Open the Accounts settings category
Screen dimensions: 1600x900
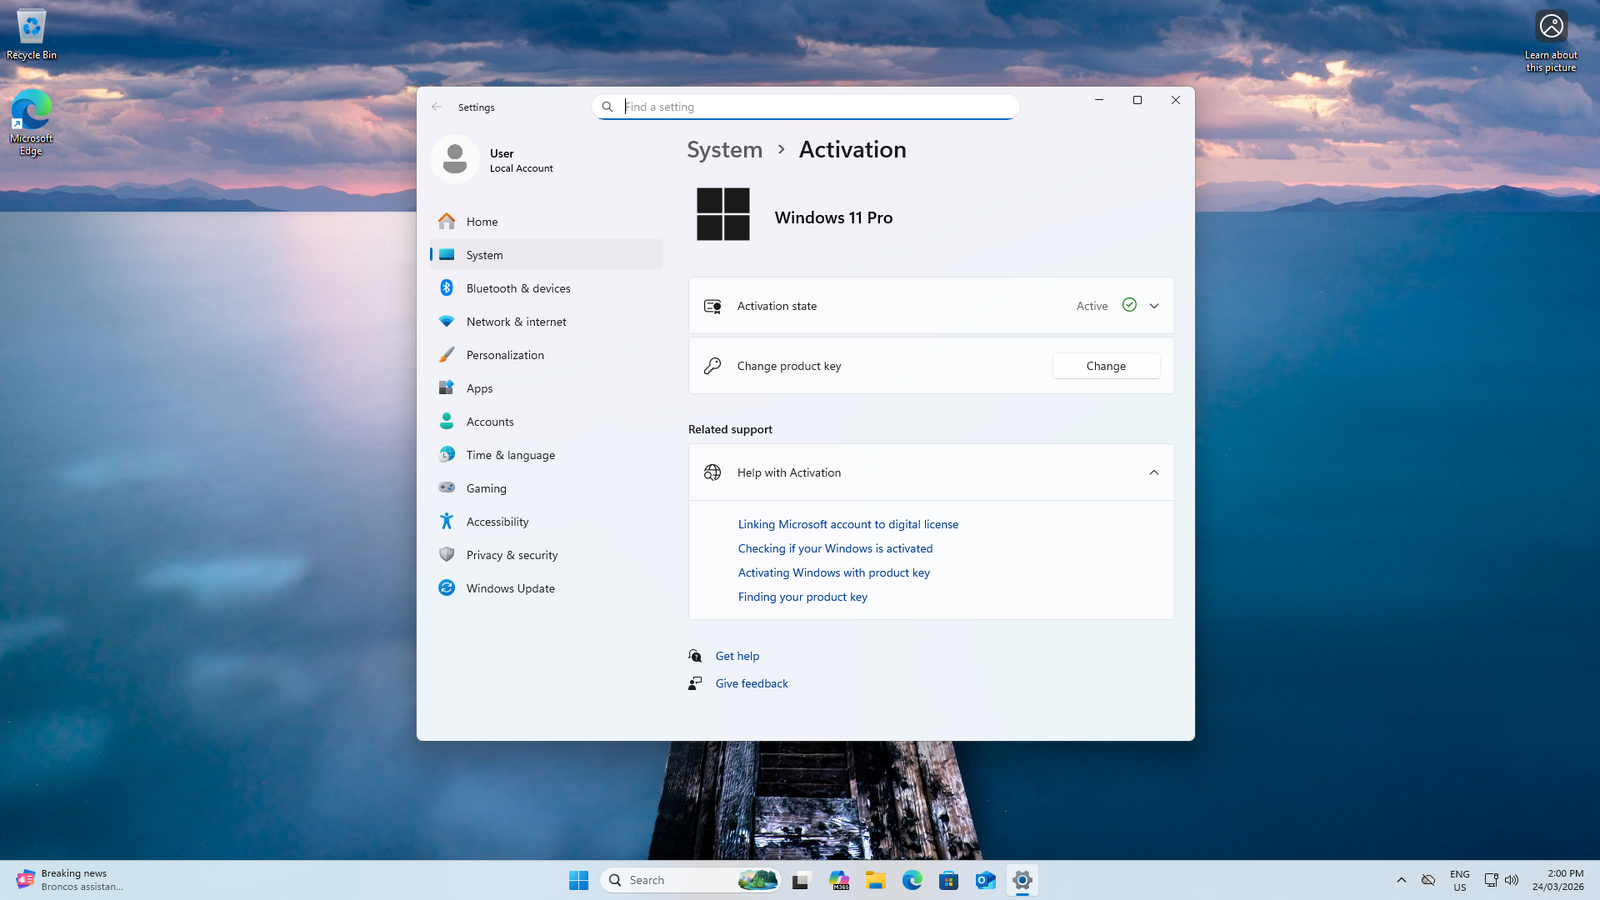(x=489, y=422)
